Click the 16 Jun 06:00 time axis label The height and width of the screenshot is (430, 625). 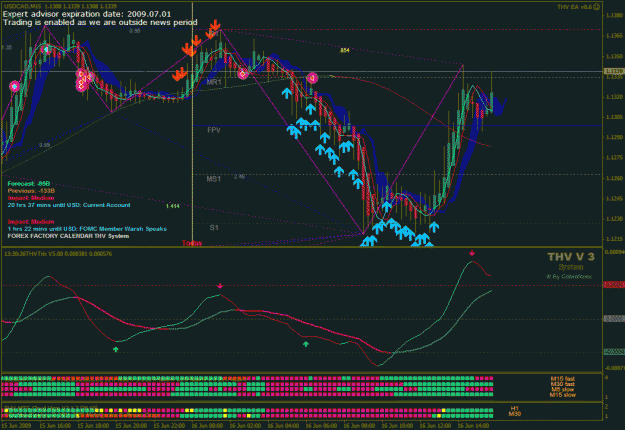pyautogui.click(x=321, y=426)
